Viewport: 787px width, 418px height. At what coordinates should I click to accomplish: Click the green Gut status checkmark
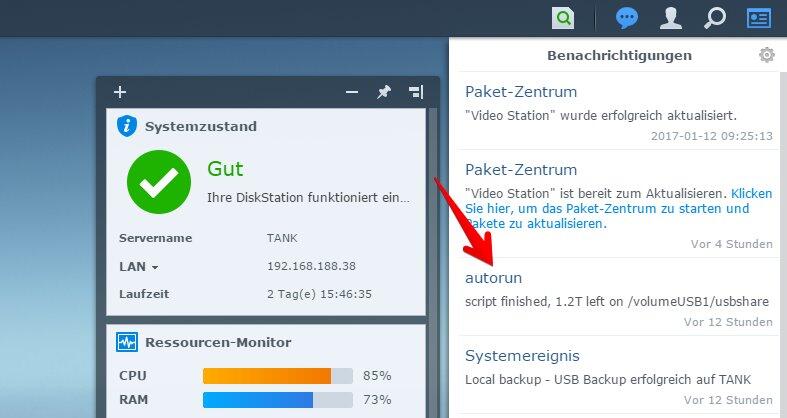point(159,181)
